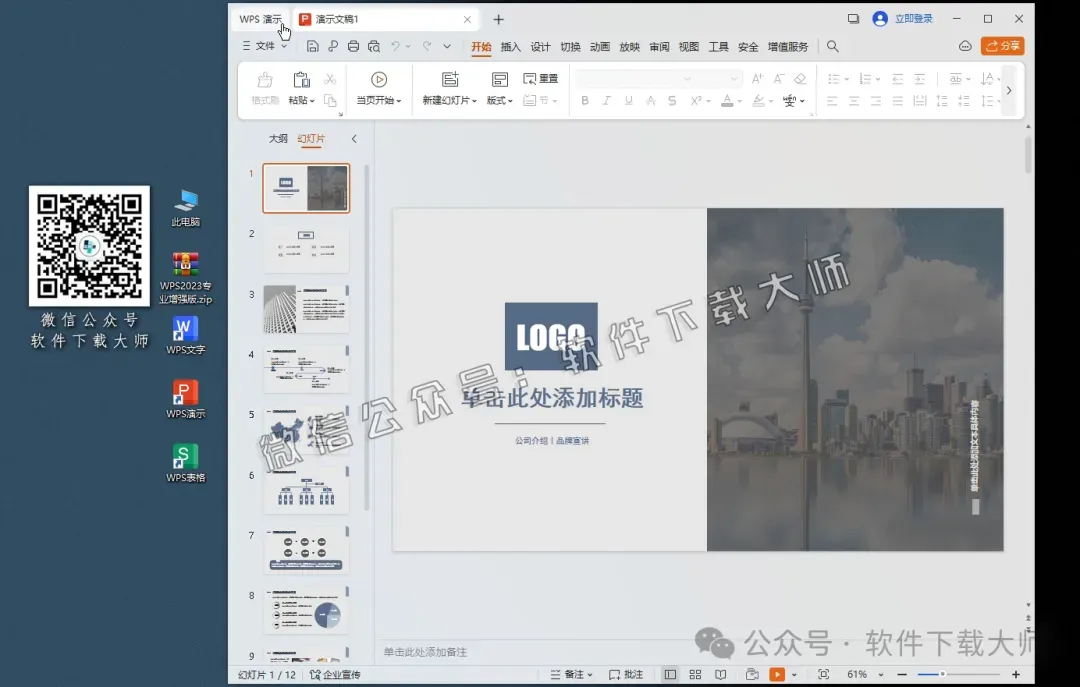Screen dimensions: 1080x687
Task: Switch to Reading view book icon
Action: (720, 675)
